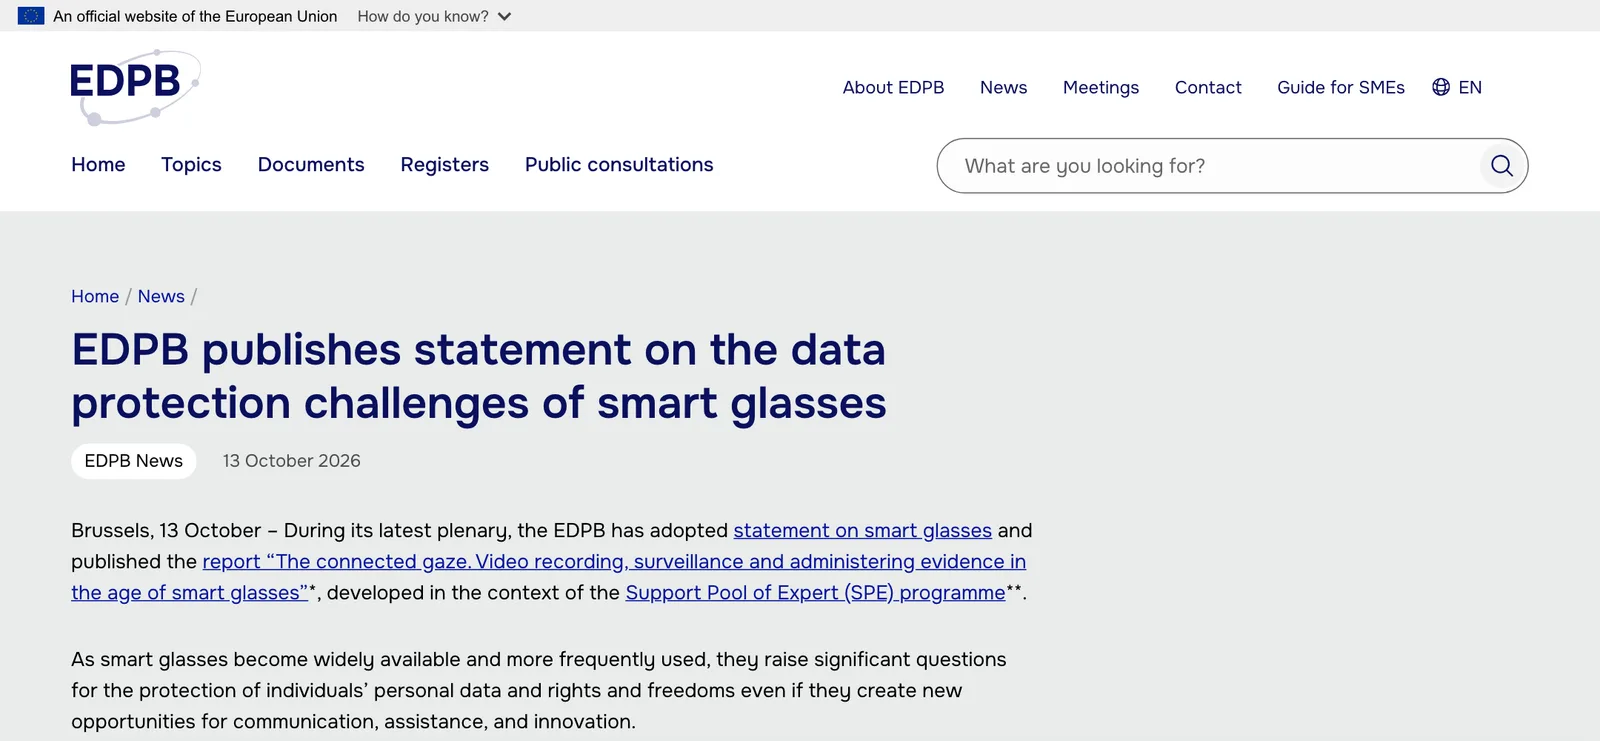
Task: Expand the 'How do you know?' disclosure
Action: (434, 16)
